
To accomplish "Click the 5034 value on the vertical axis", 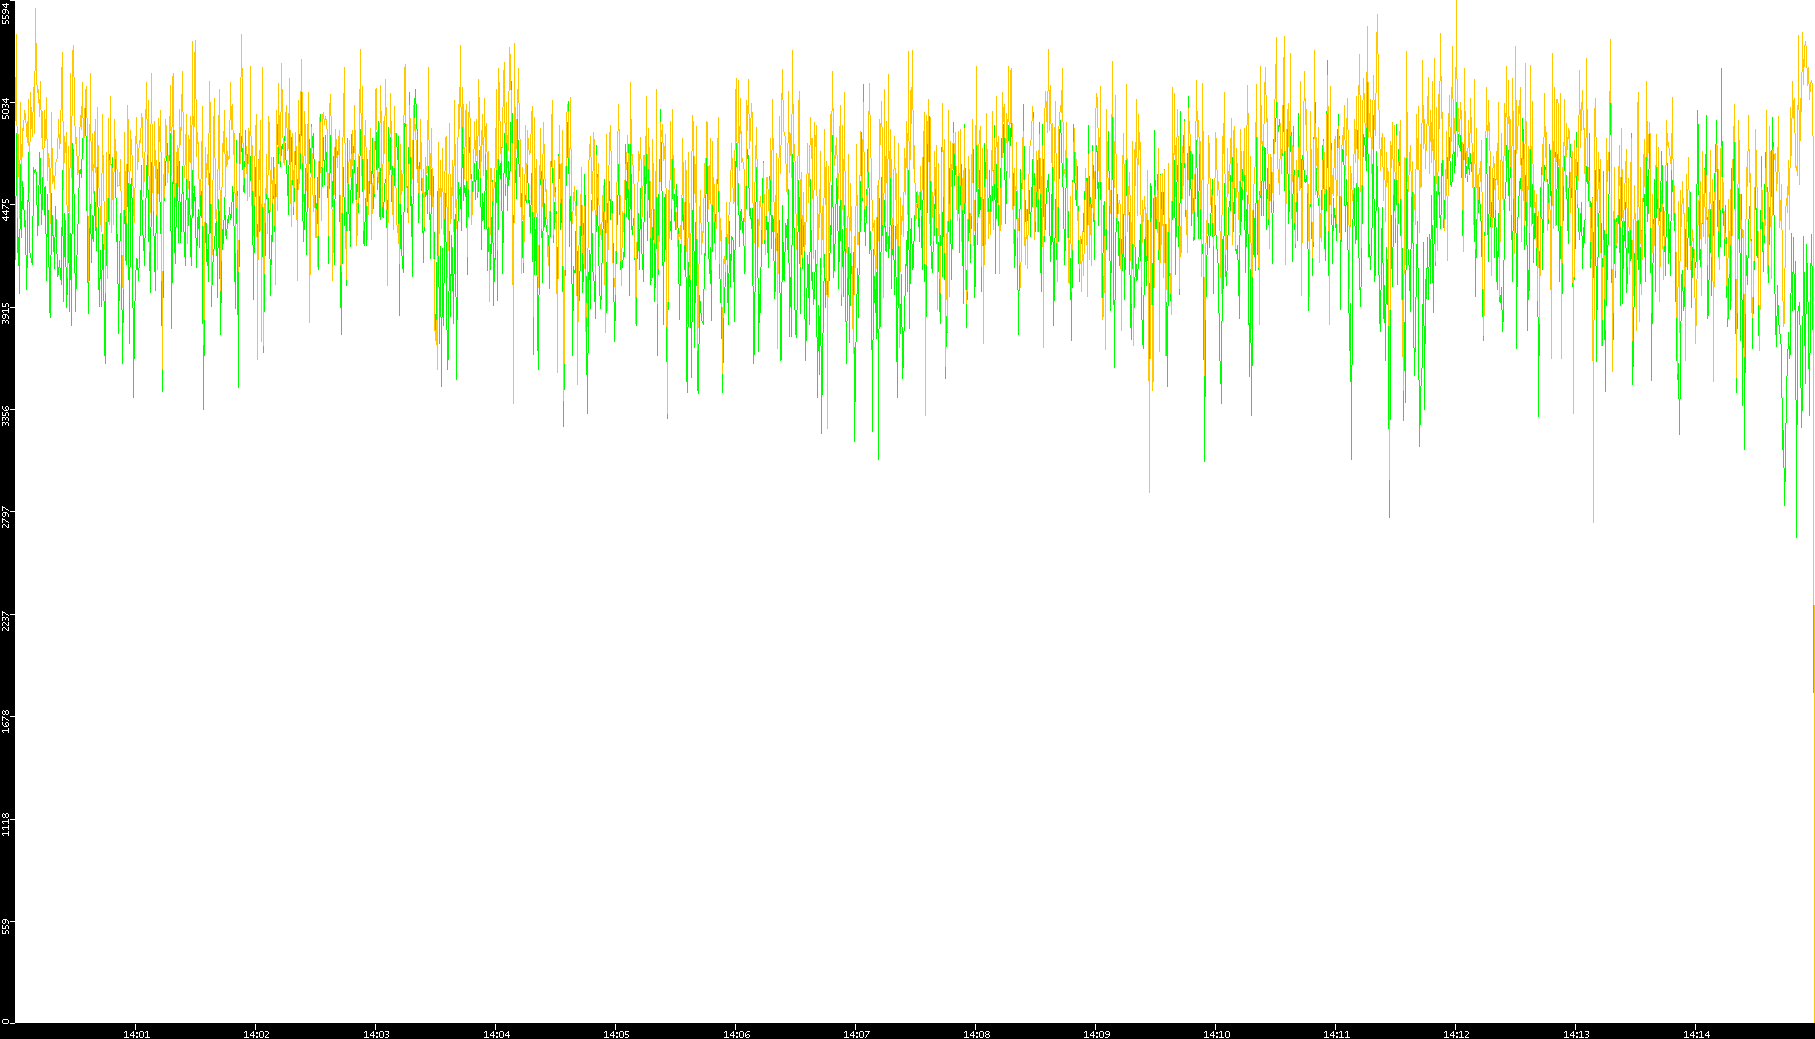I will (6, 108).
